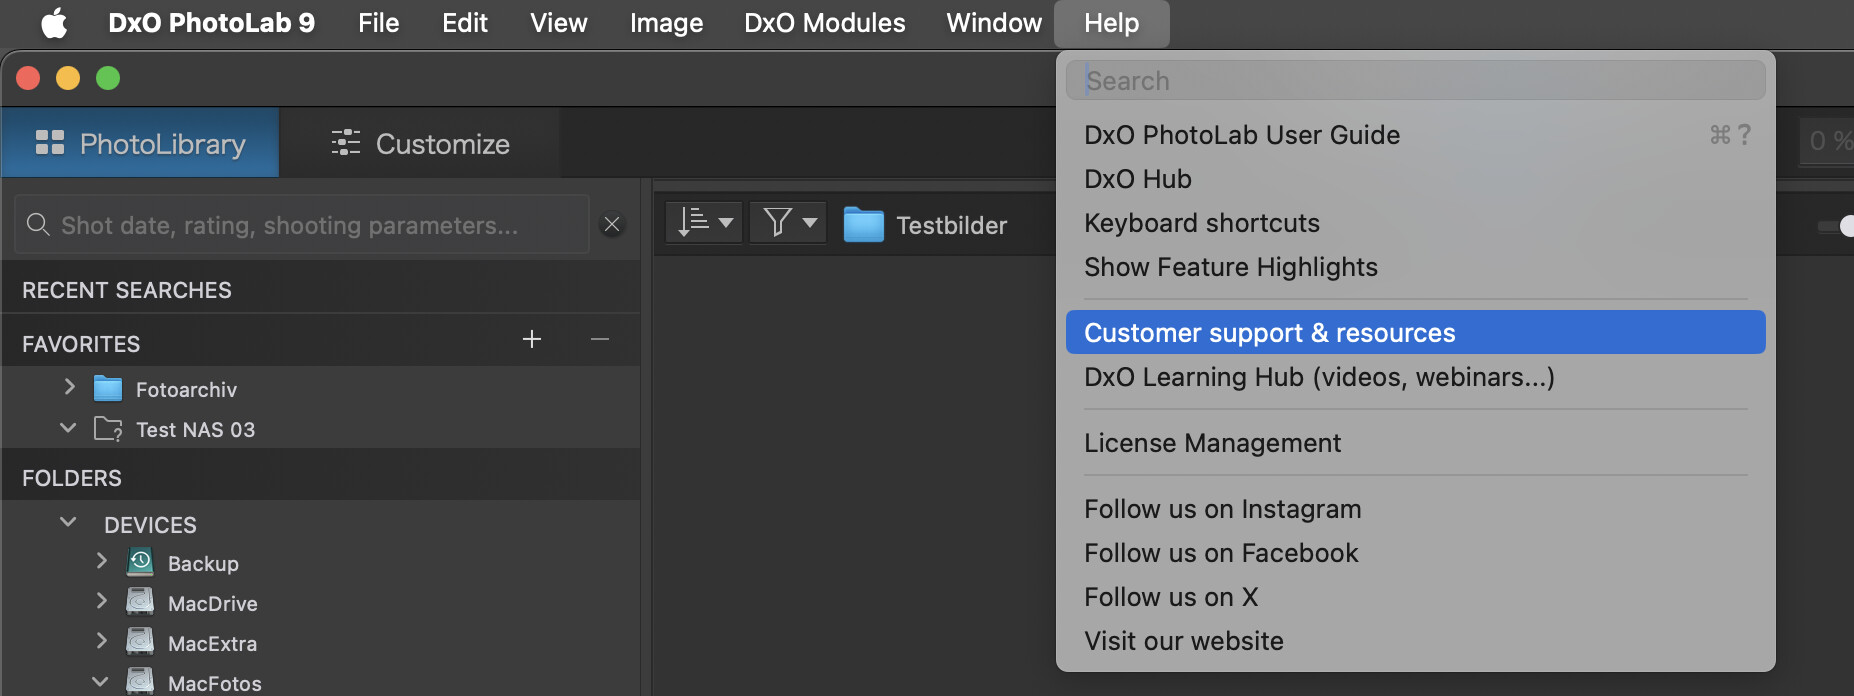Remove a favorite with the minus button

[600, 340]
